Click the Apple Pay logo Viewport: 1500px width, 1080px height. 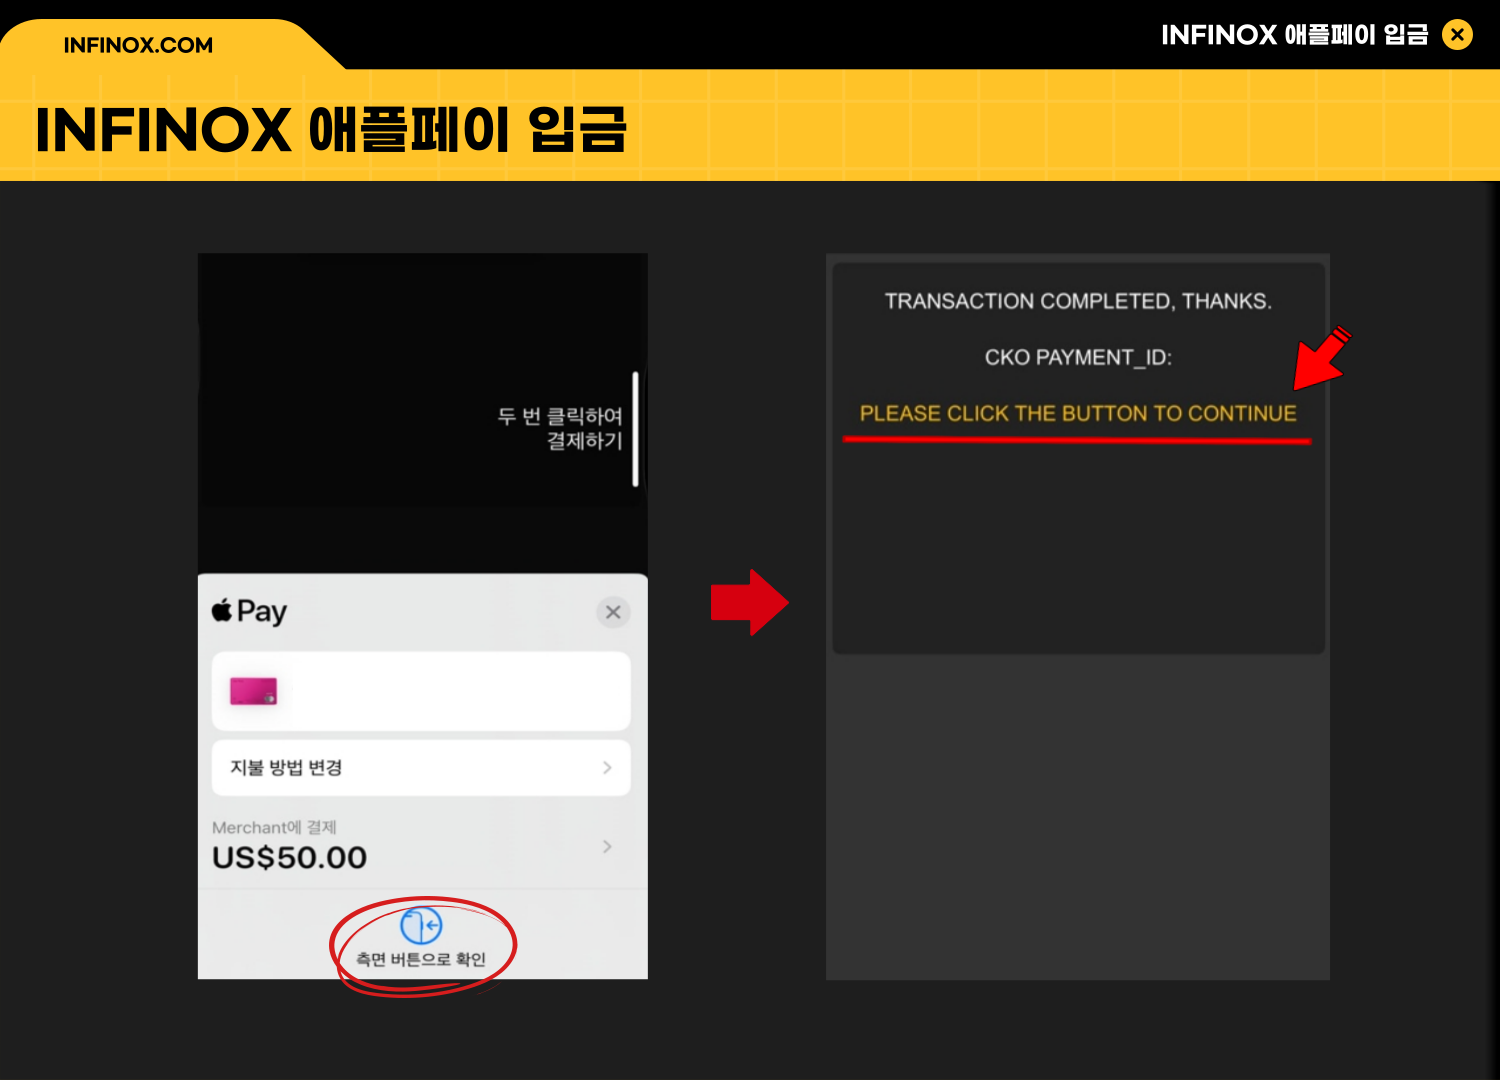coord(249,611)
